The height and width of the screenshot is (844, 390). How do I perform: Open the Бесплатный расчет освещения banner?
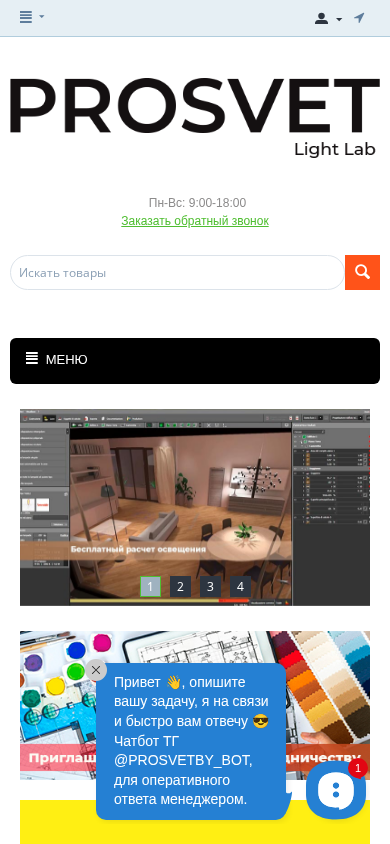click(x=195, y=507)
